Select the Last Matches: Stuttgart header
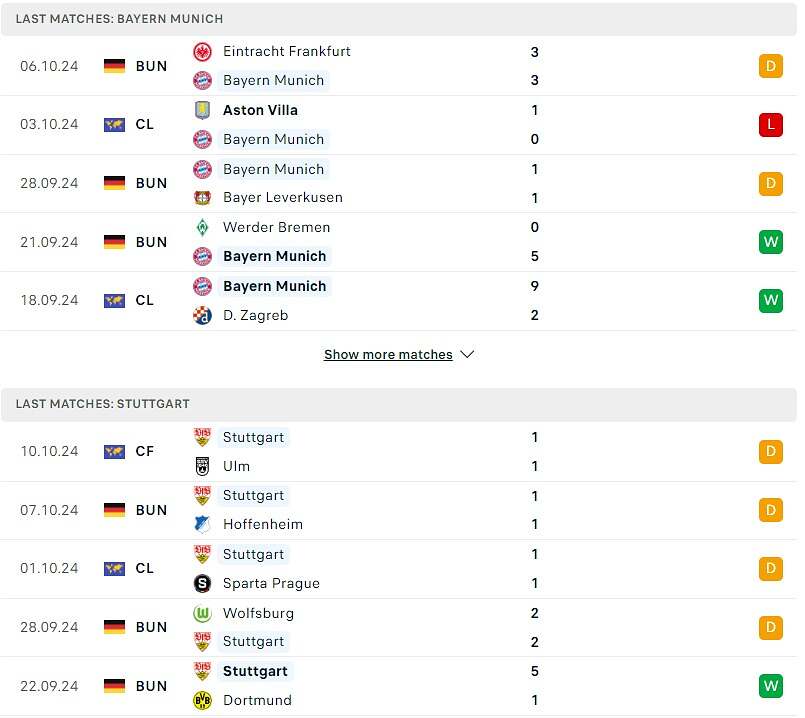The width and height of the screenshot is (805, 718). pyautogui.click(x=103, y=404)
